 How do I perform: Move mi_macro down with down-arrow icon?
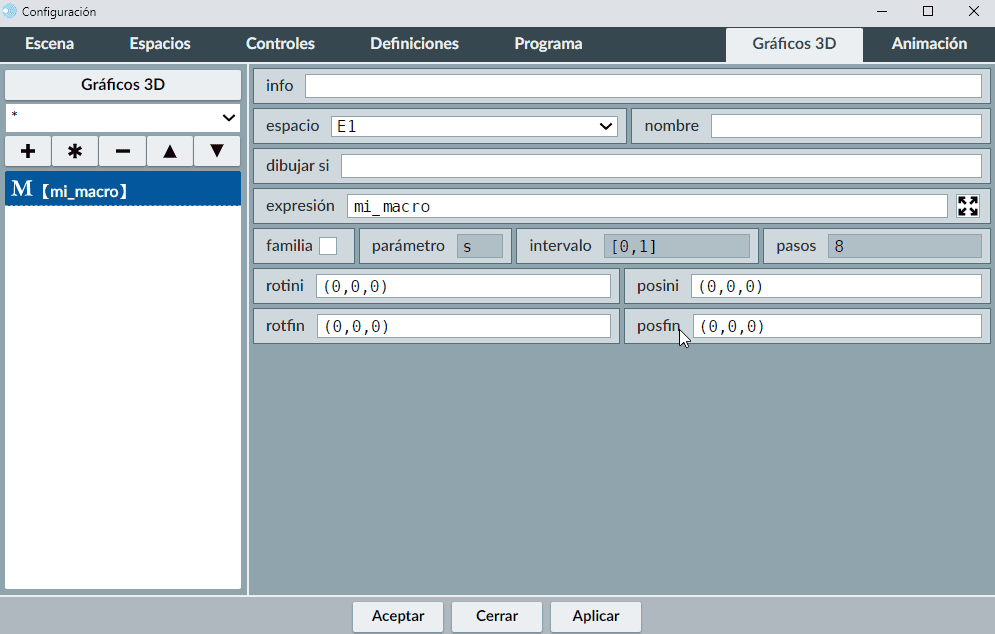pyautogui.click(x=217, y=151)
